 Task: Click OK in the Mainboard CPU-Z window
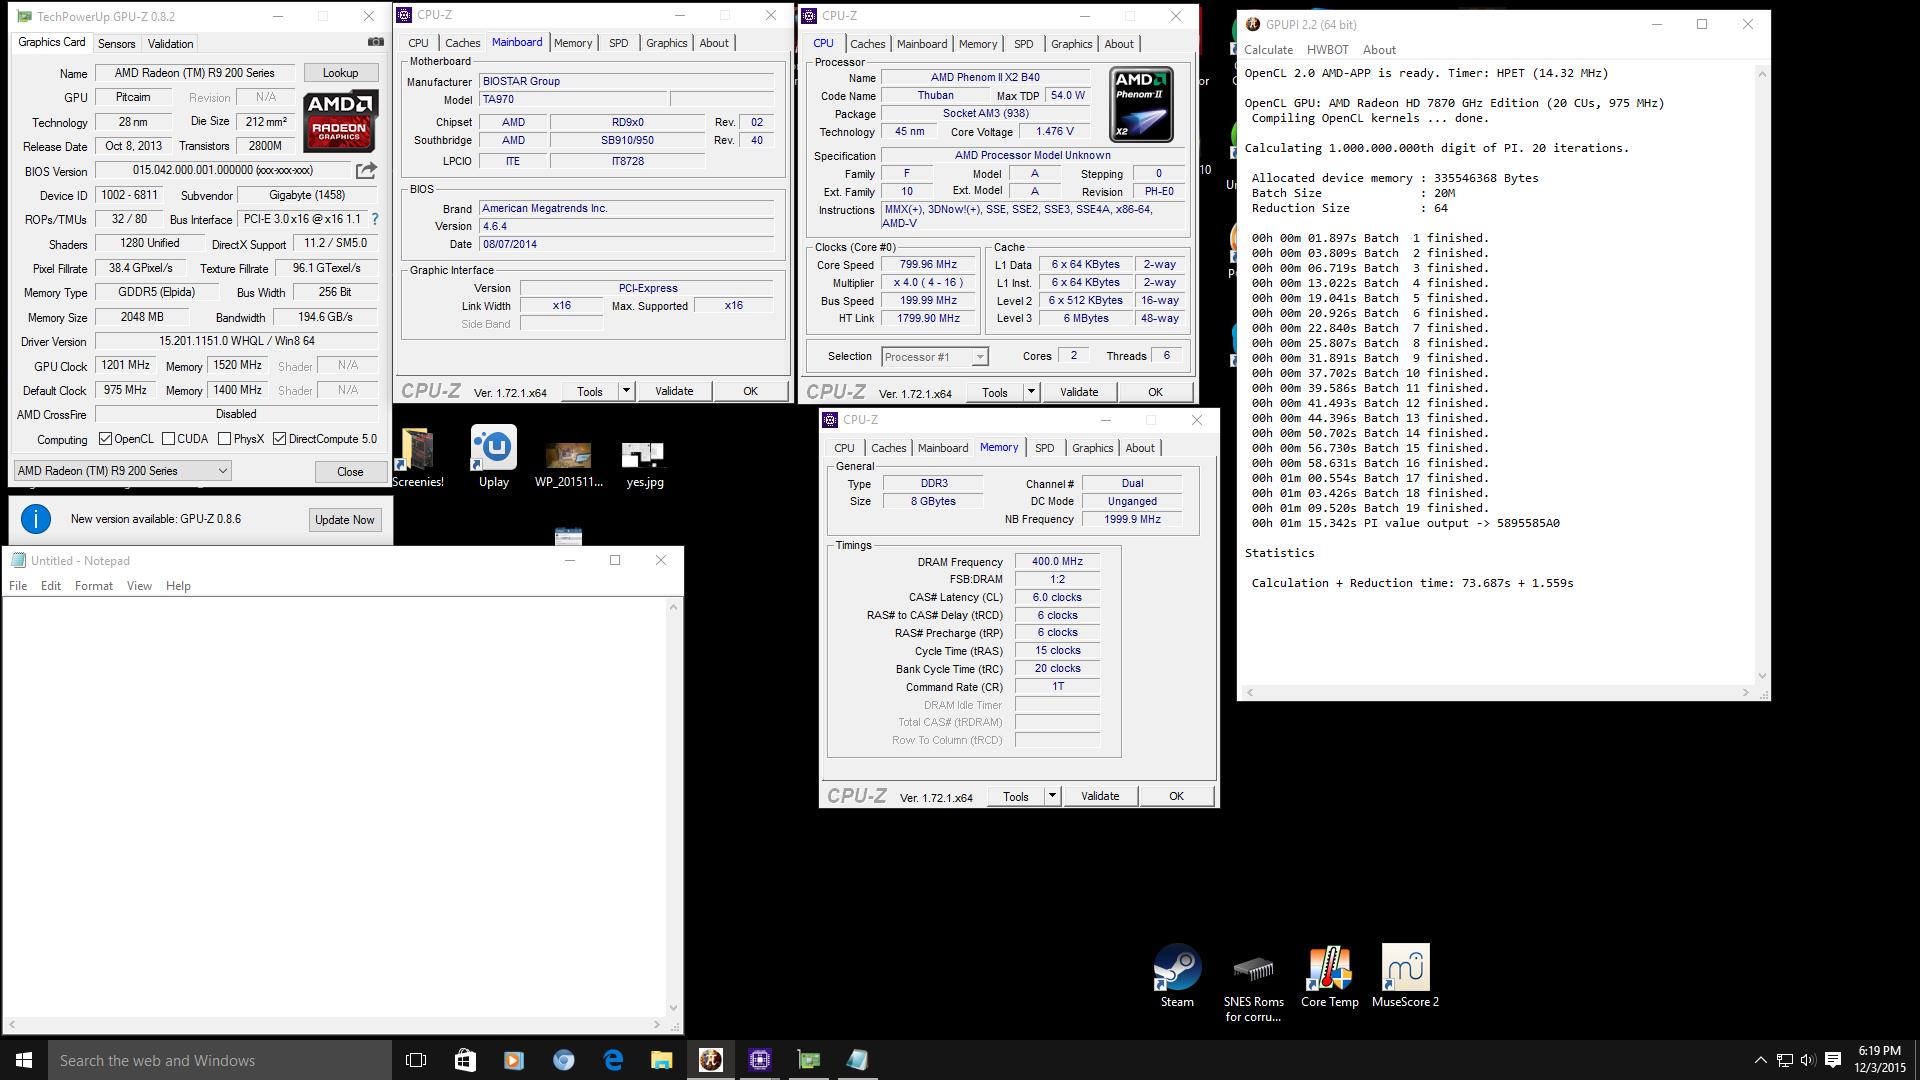(x=750, y=391)
